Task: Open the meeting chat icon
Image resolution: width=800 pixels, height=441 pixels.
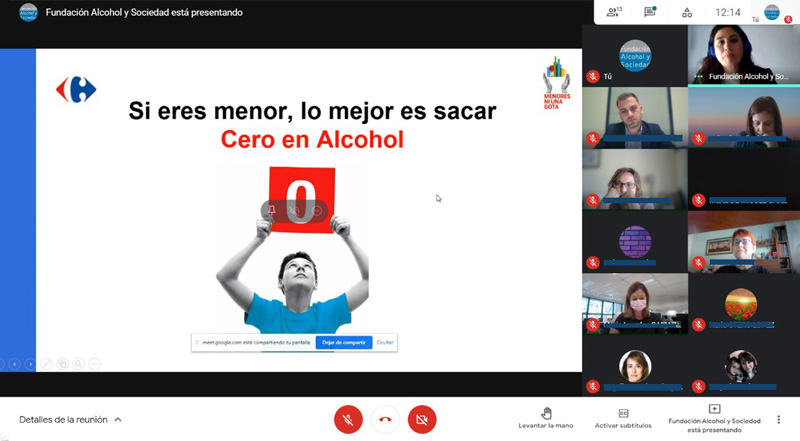Action: point(650,12)
